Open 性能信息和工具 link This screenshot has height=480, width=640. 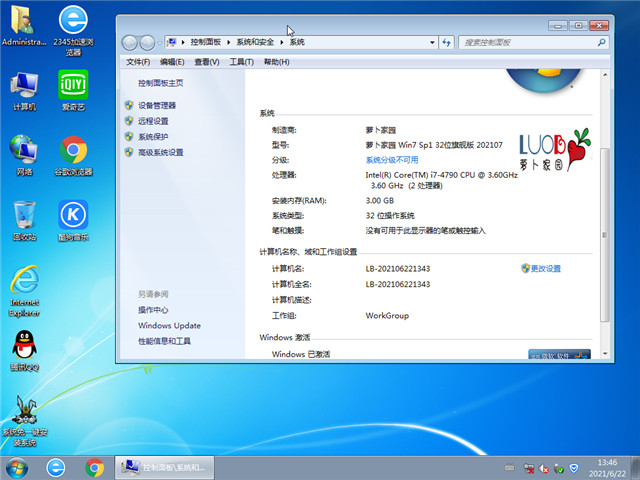click(x=164, y=341)
